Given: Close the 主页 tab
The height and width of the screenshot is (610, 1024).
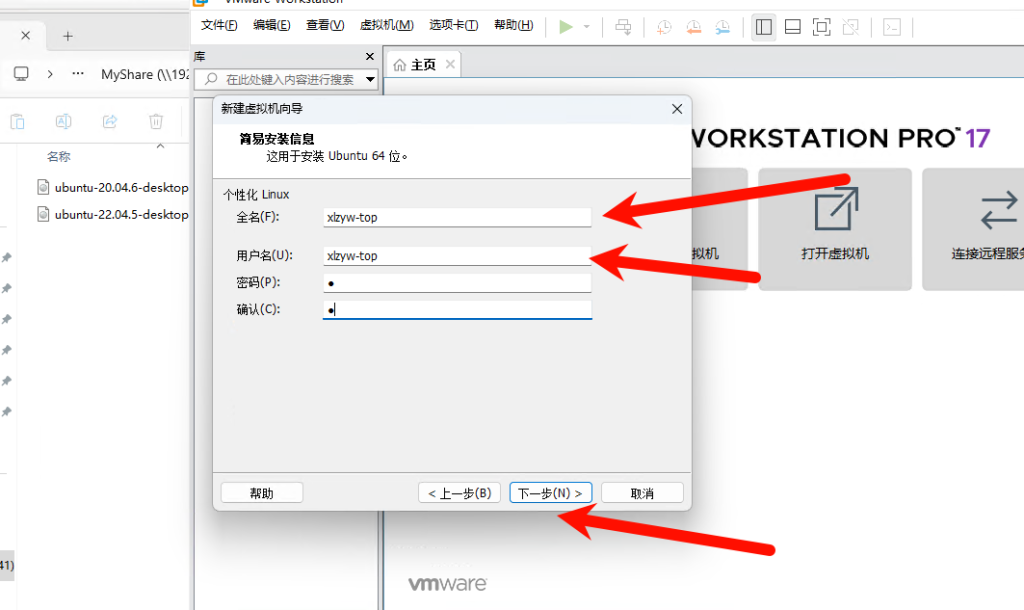Looking at the screenshot, I should tap(450, 64).
